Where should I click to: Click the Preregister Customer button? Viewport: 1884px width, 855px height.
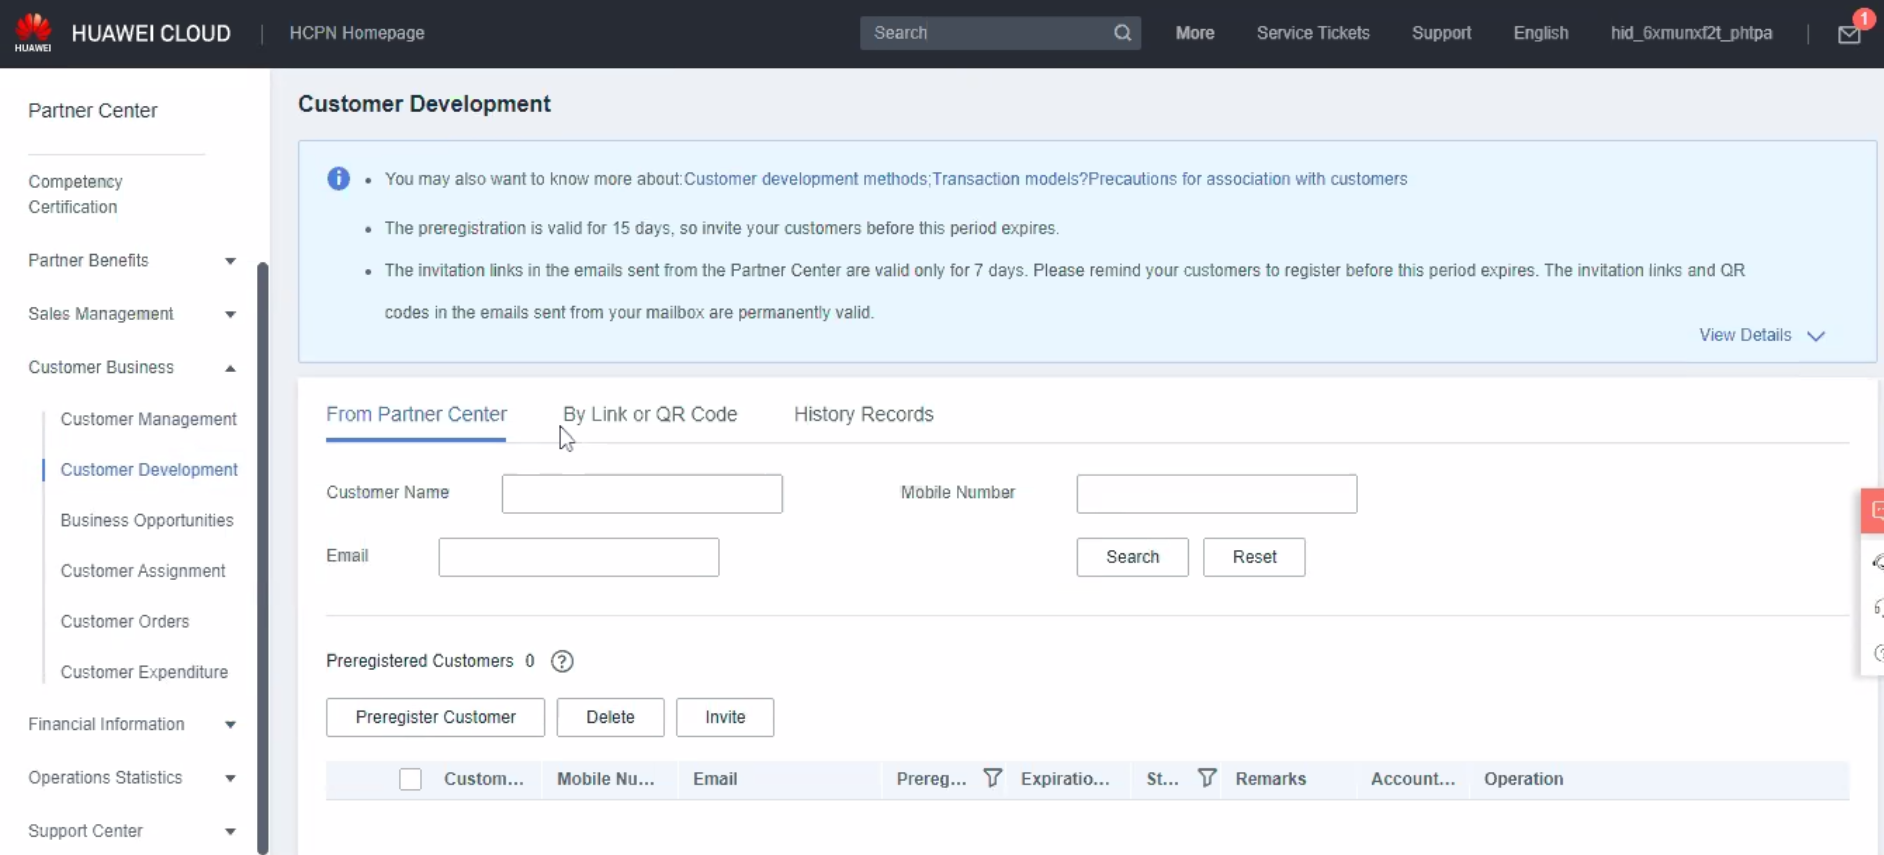(435, 717)
